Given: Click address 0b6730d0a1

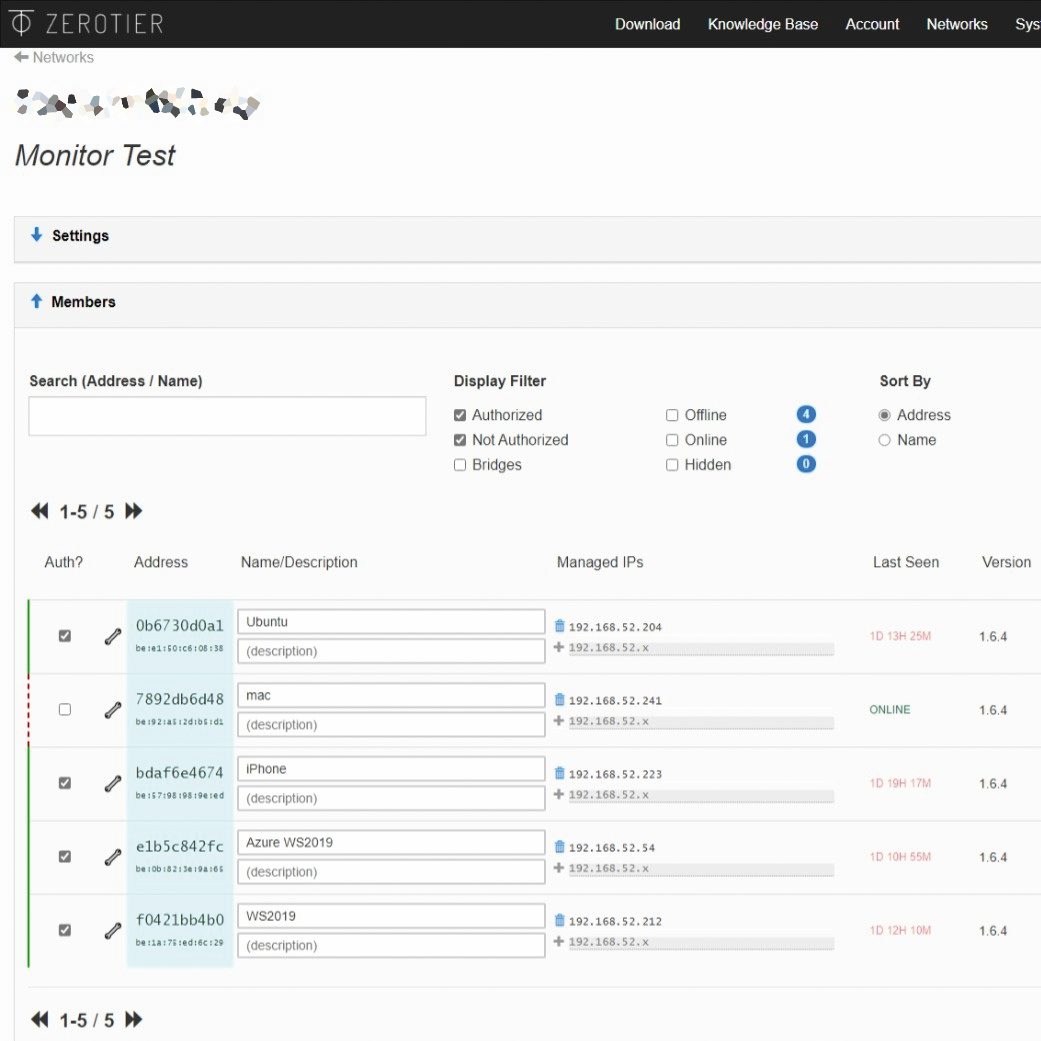Looking at the screenshot, I should 179,625.
